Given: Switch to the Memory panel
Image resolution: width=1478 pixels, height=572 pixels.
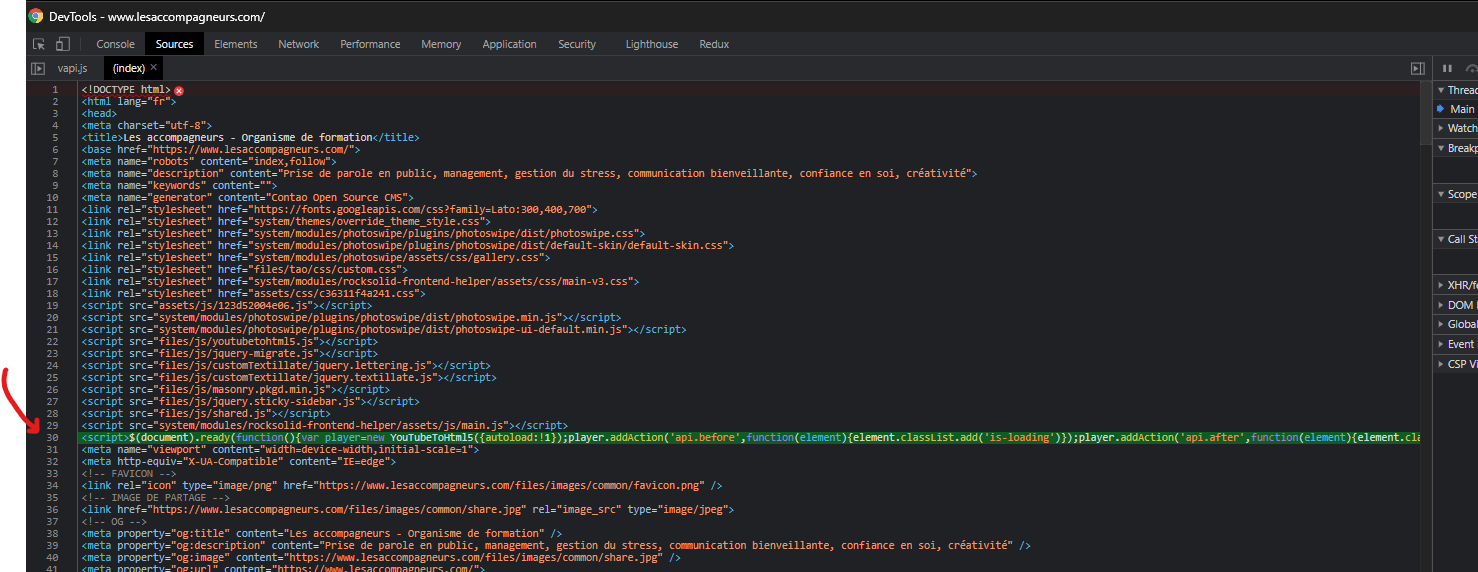Looking at the screenshot, I should pyautogui.click(x=441, y=44).
